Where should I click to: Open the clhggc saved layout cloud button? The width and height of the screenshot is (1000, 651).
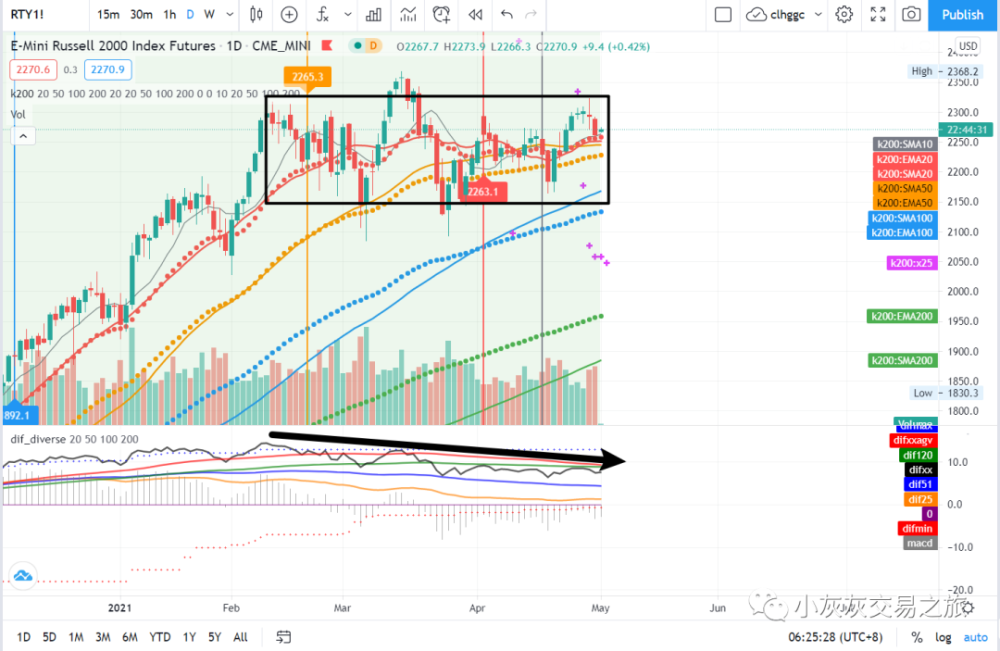[776, 14]
